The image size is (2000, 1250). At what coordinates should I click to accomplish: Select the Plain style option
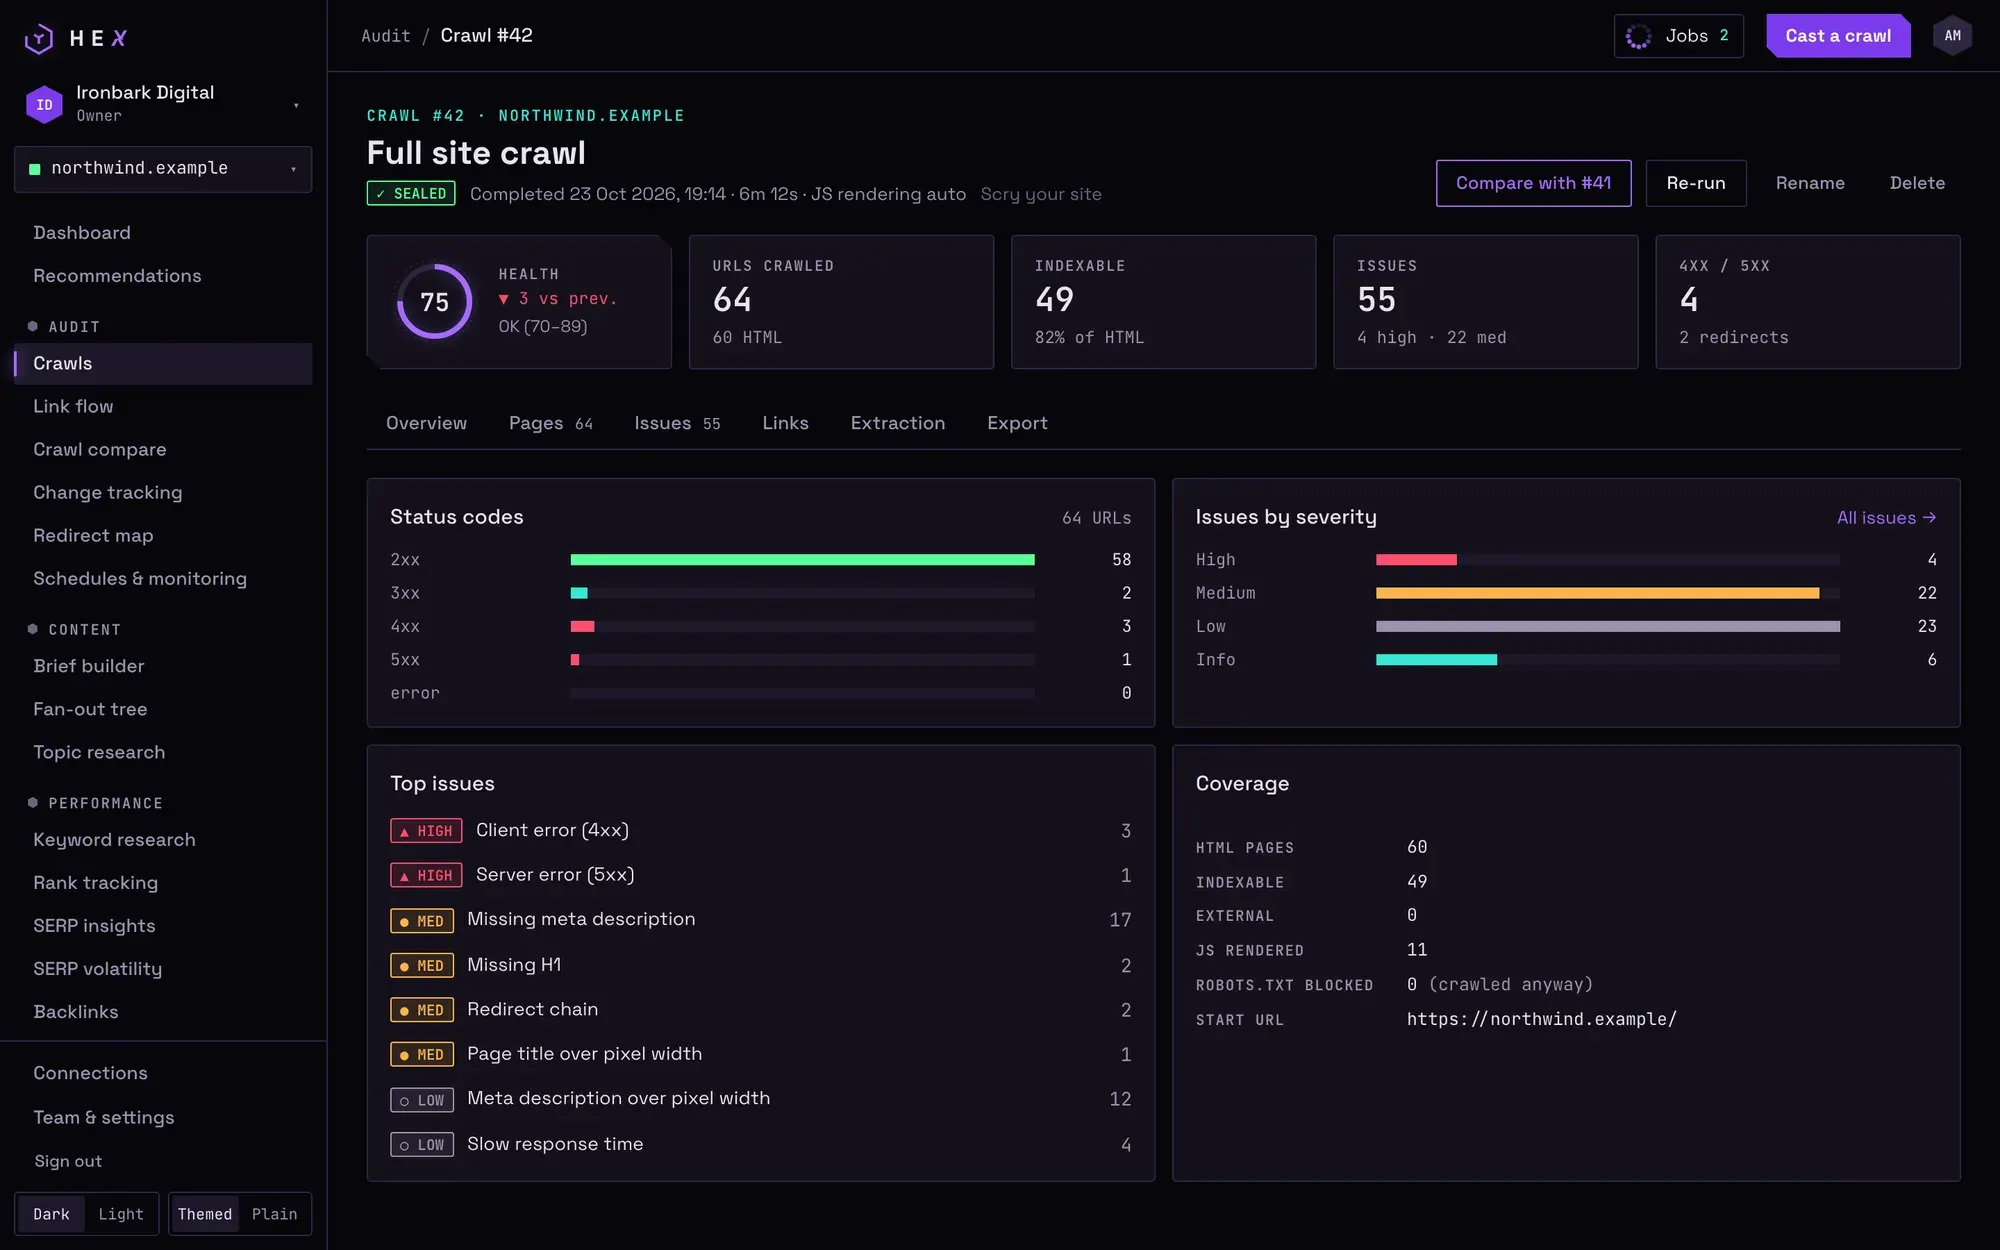click(x=275, y=1214)
